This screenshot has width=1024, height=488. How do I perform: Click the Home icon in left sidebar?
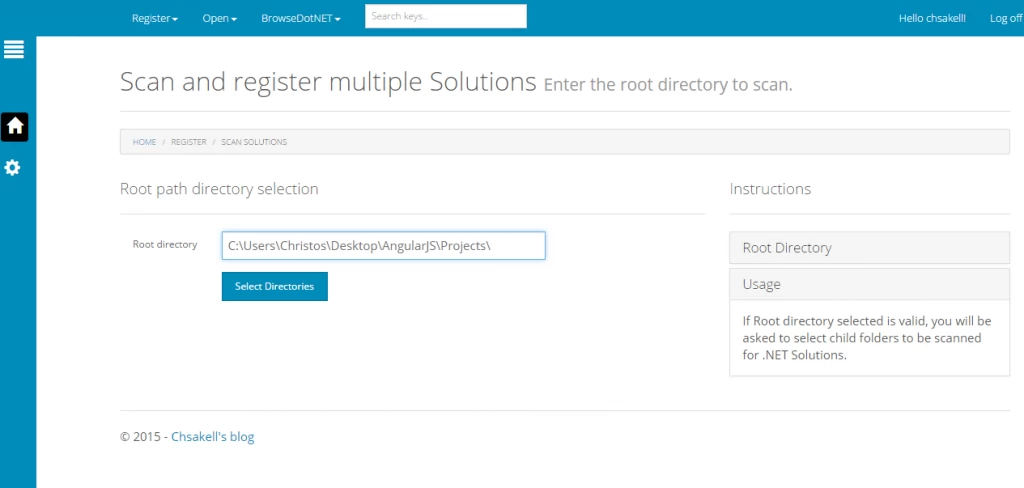(x=14, y=126)
